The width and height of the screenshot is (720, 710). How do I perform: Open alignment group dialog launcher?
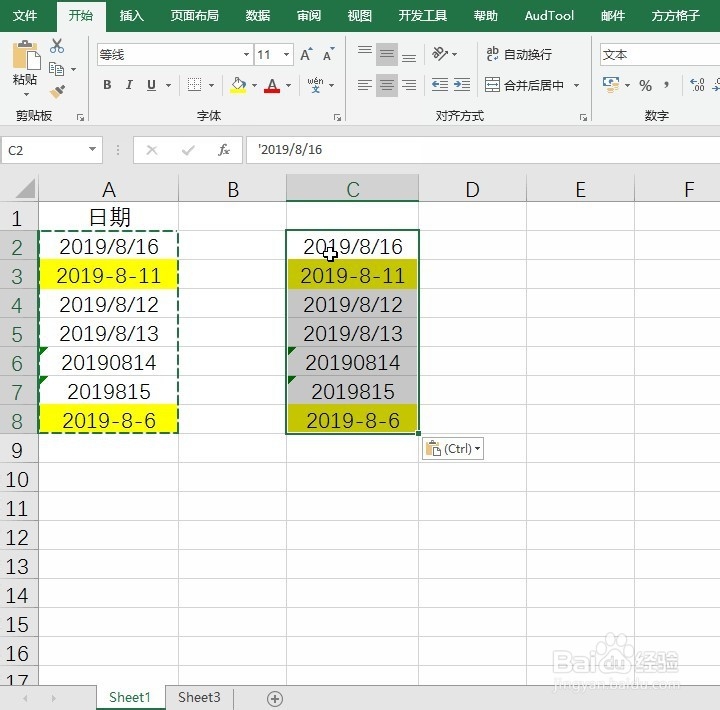[x=583, y=118]
